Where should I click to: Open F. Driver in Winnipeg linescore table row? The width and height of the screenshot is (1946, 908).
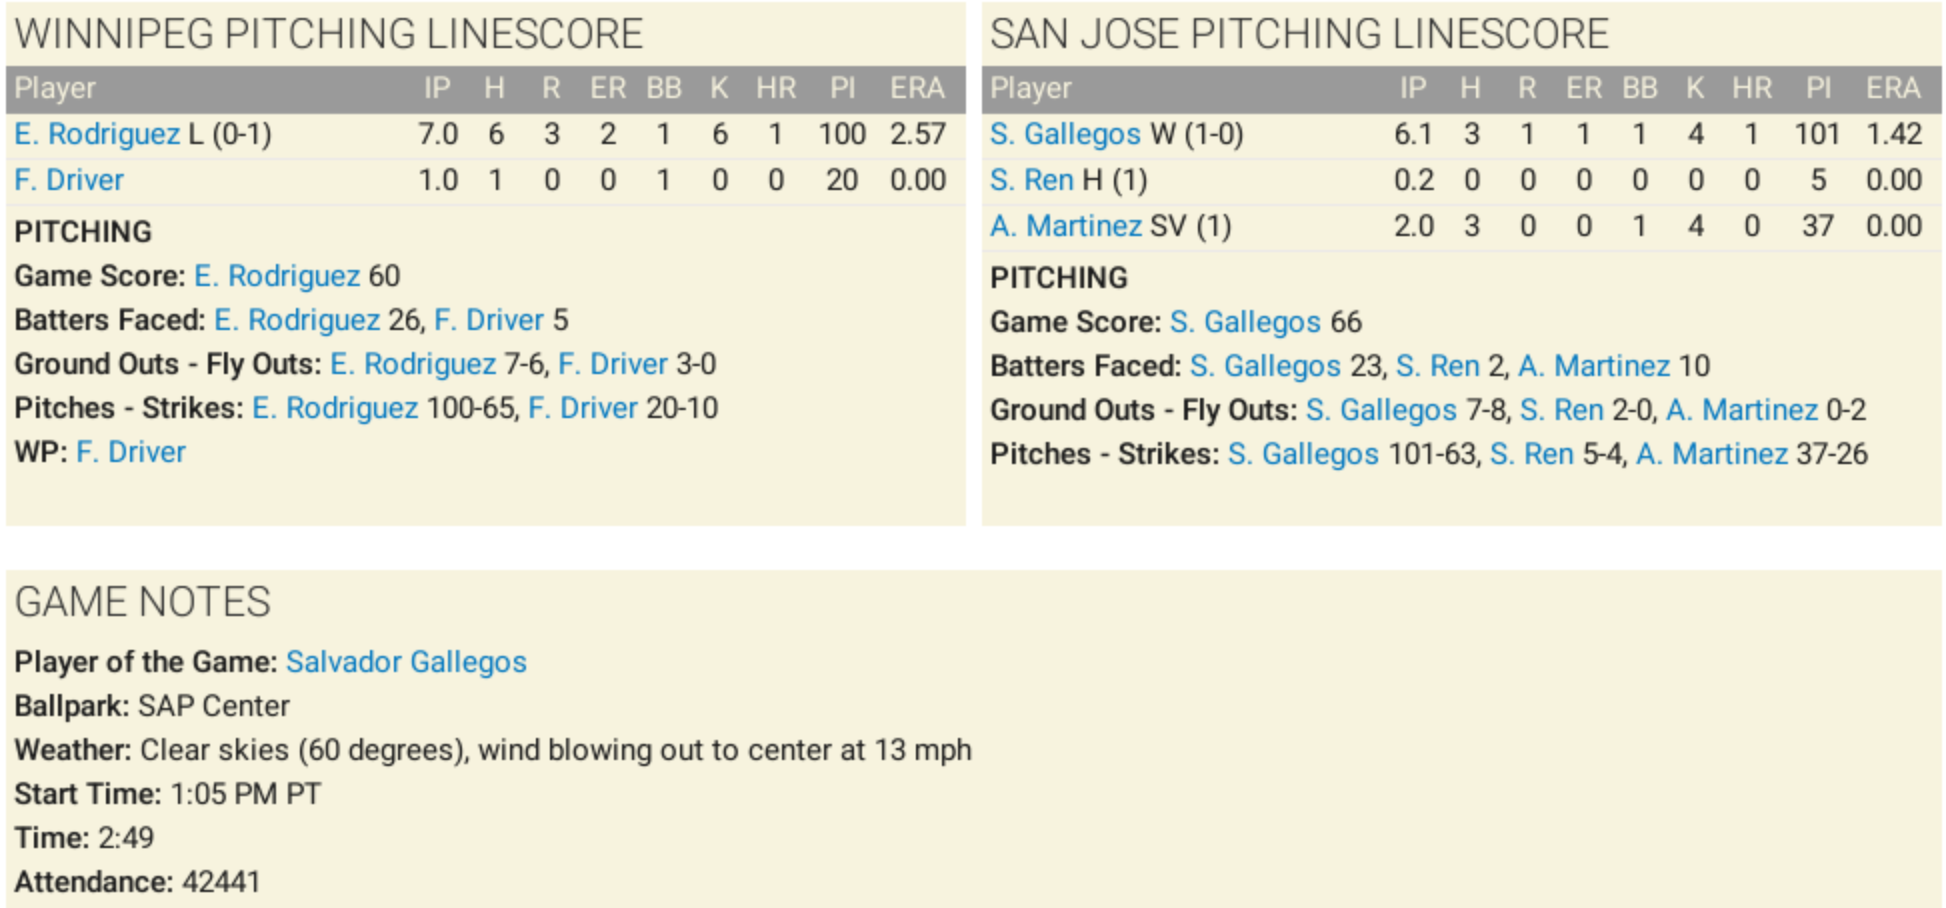69,180
